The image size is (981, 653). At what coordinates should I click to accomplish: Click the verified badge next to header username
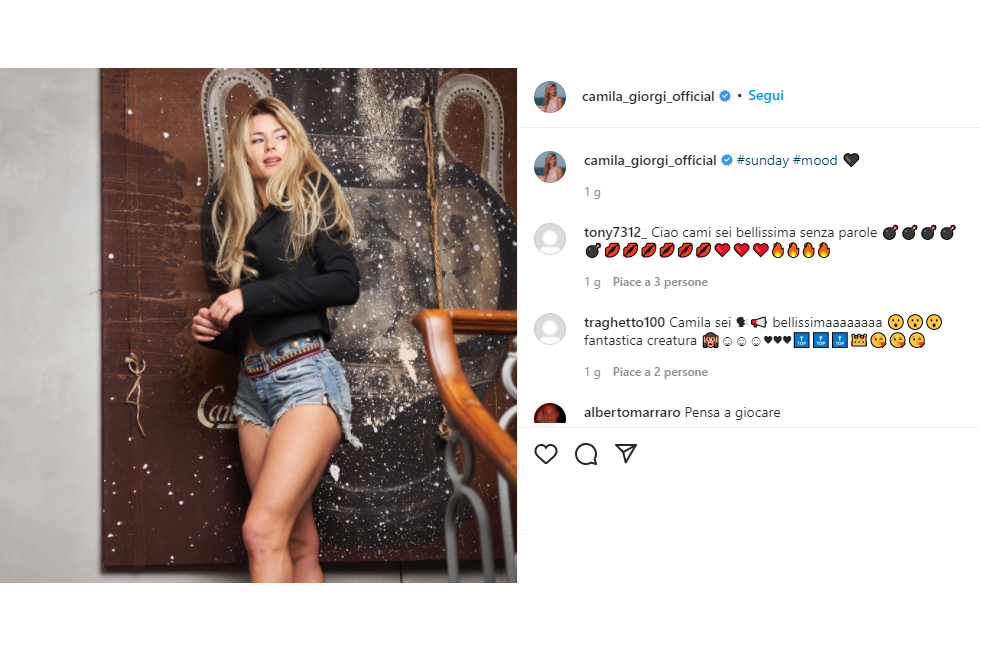click(x=725, y=96)
